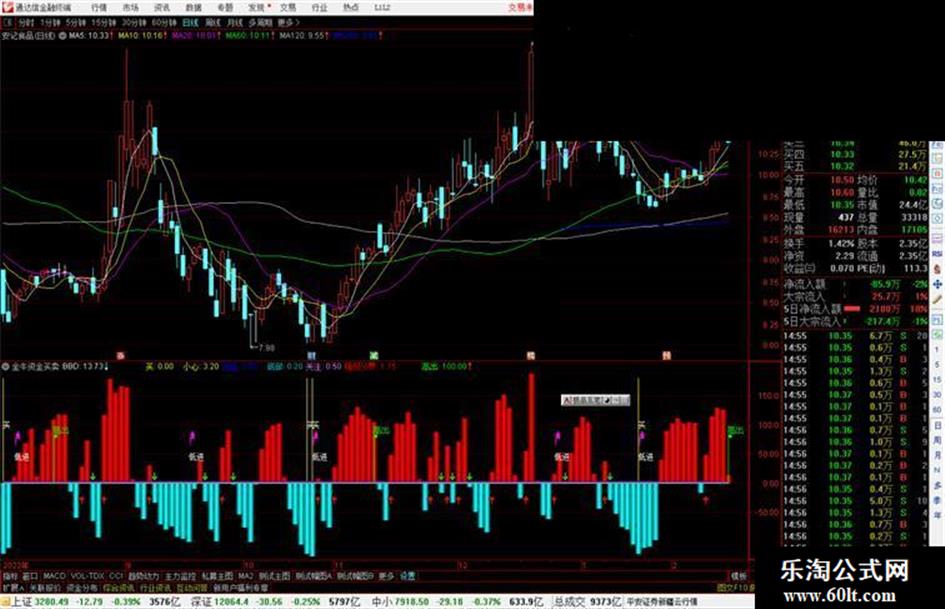The width and height of the screenshot is (945, 609).
Task: Switch to 5-minute period via sidebar '5'
Action: 937,365
